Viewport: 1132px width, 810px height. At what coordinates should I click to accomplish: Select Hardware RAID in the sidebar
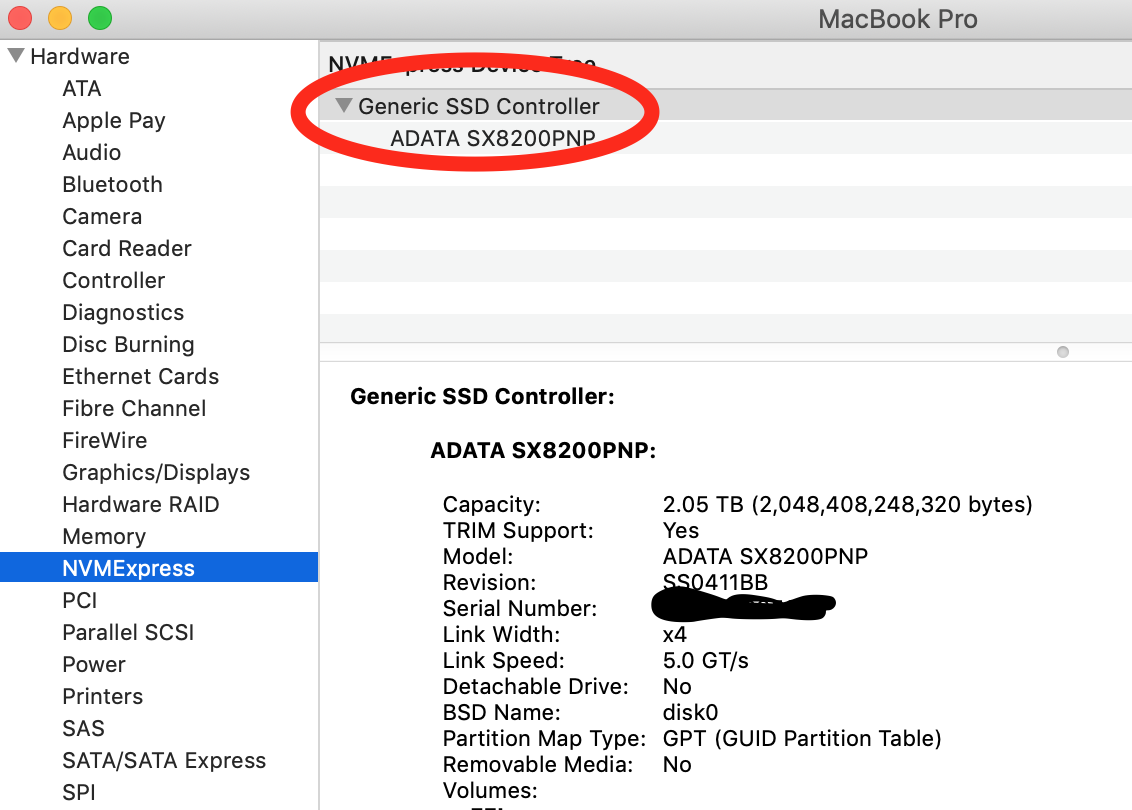(x=141, y=505)
